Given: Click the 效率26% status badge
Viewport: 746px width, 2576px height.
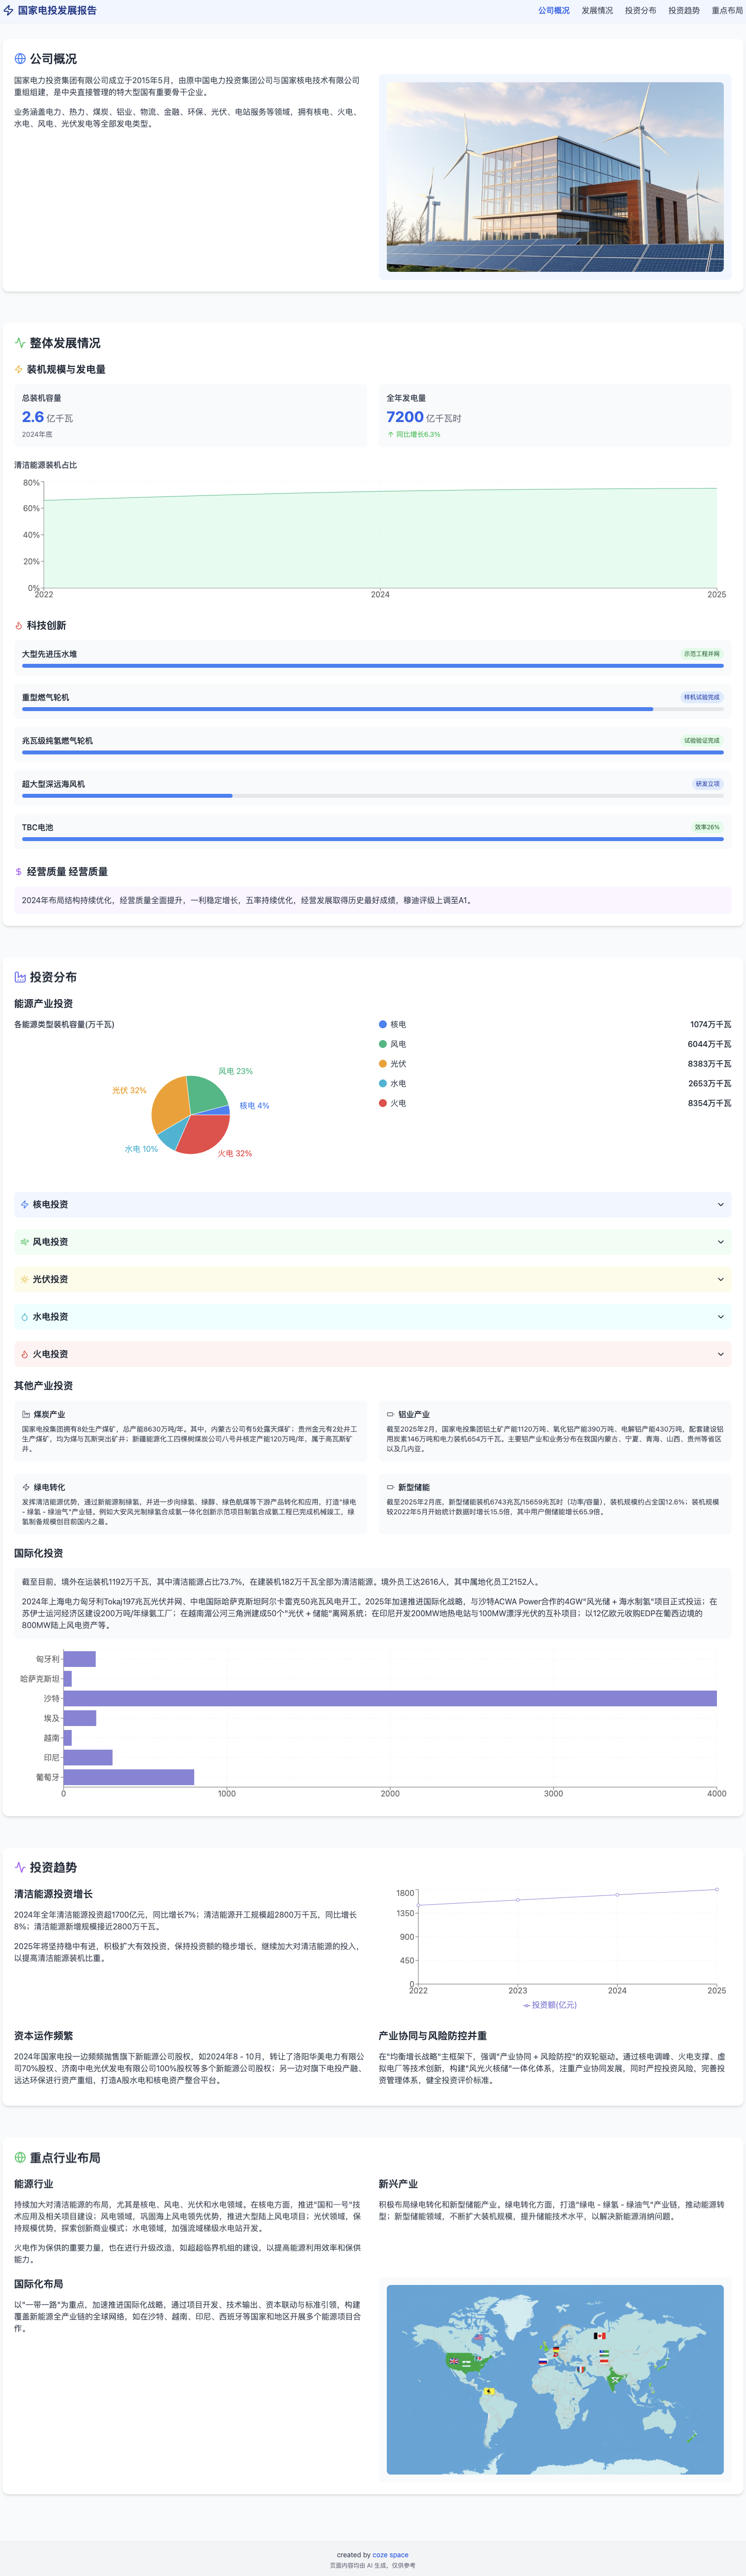Looking at the screenshot, I should [707, 827].
